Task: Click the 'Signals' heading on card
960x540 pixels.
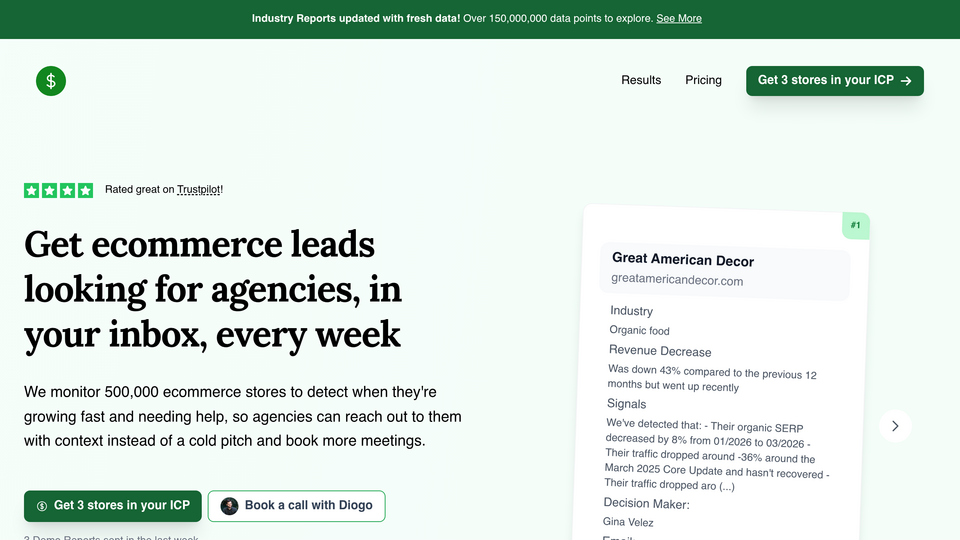Action: (x=626, y=403)
